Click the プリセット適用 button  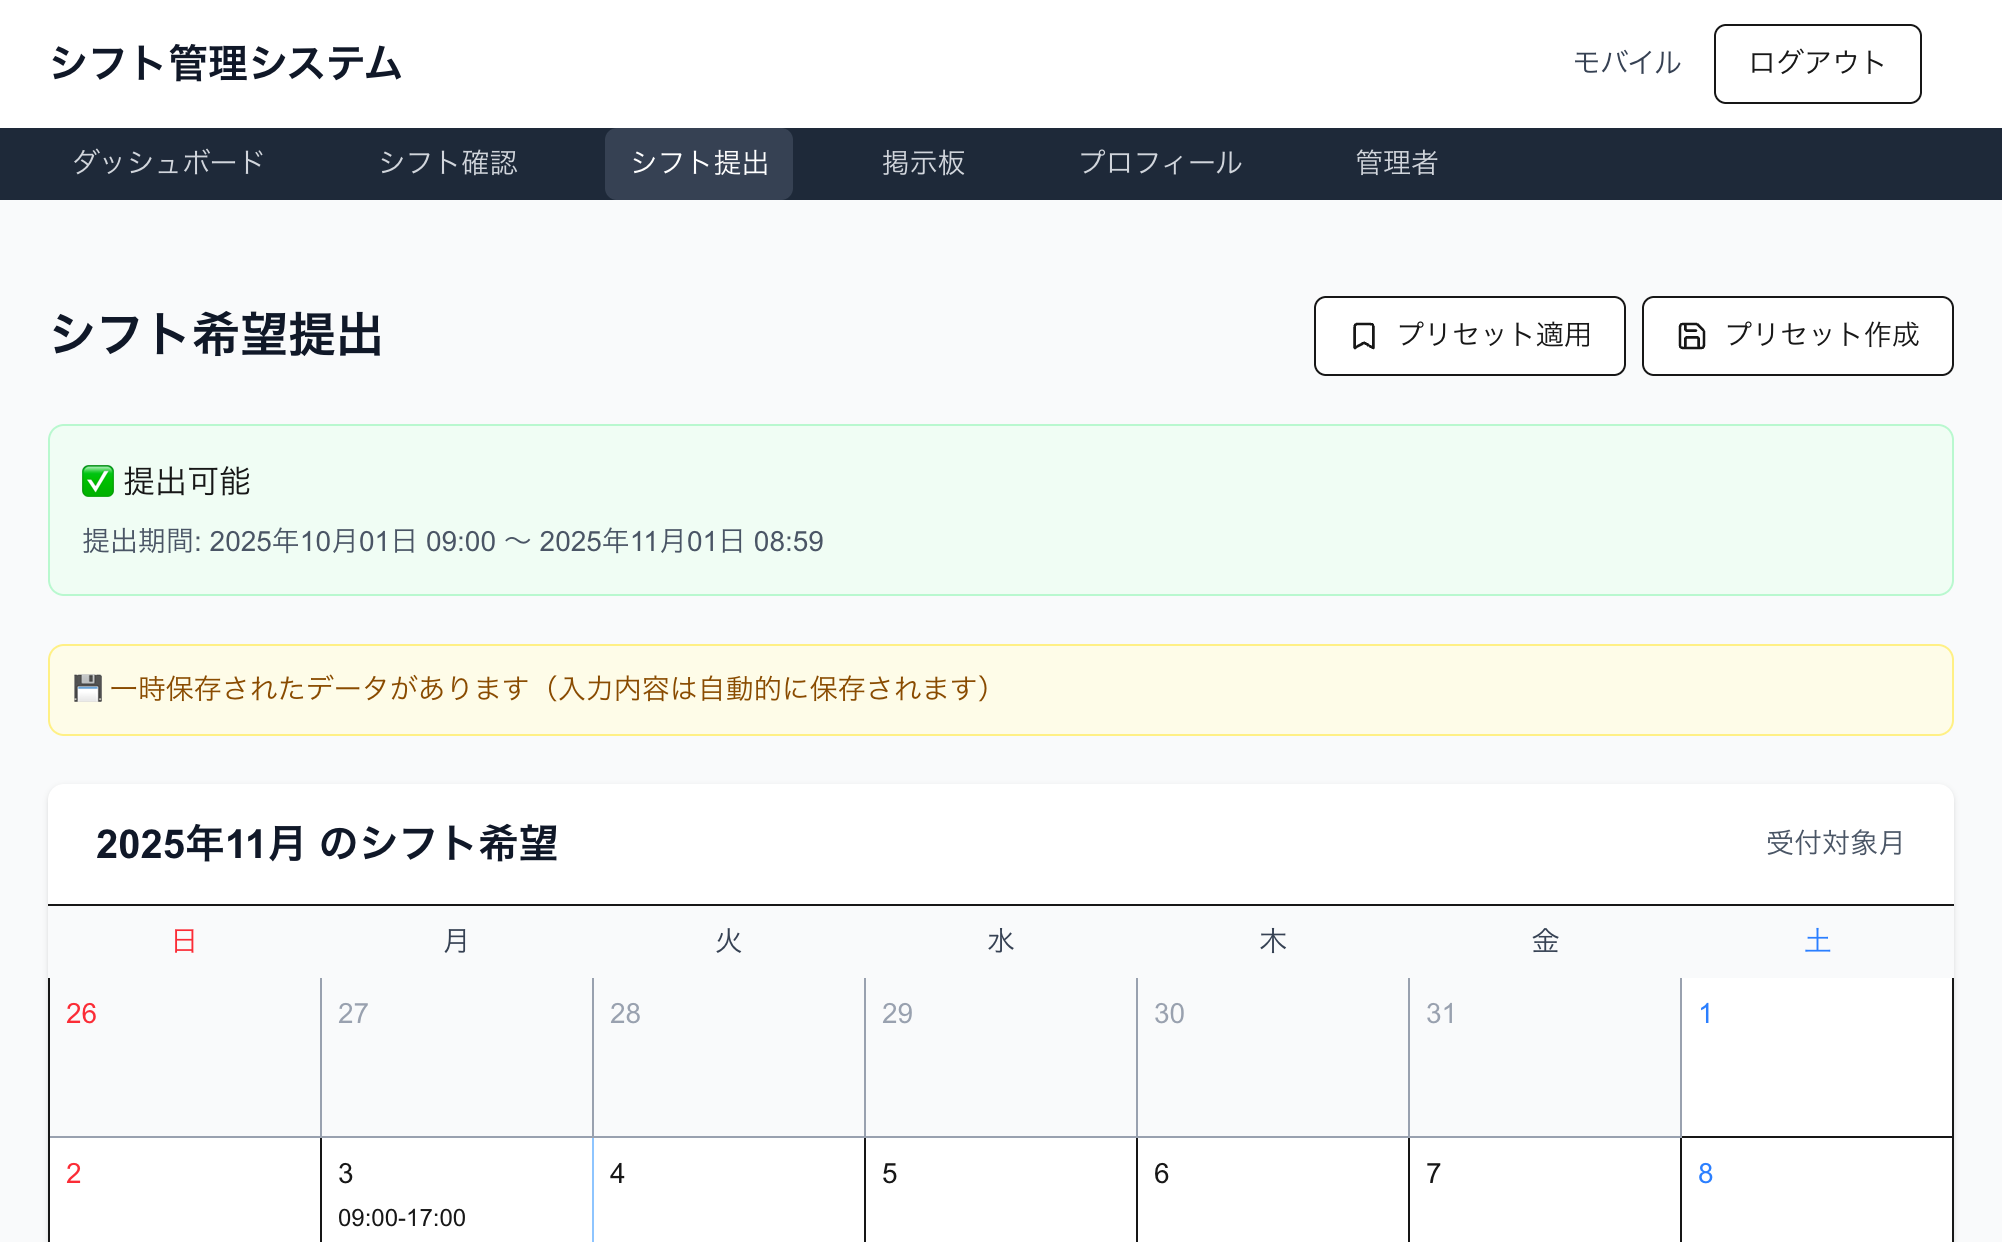point(1469,336)
